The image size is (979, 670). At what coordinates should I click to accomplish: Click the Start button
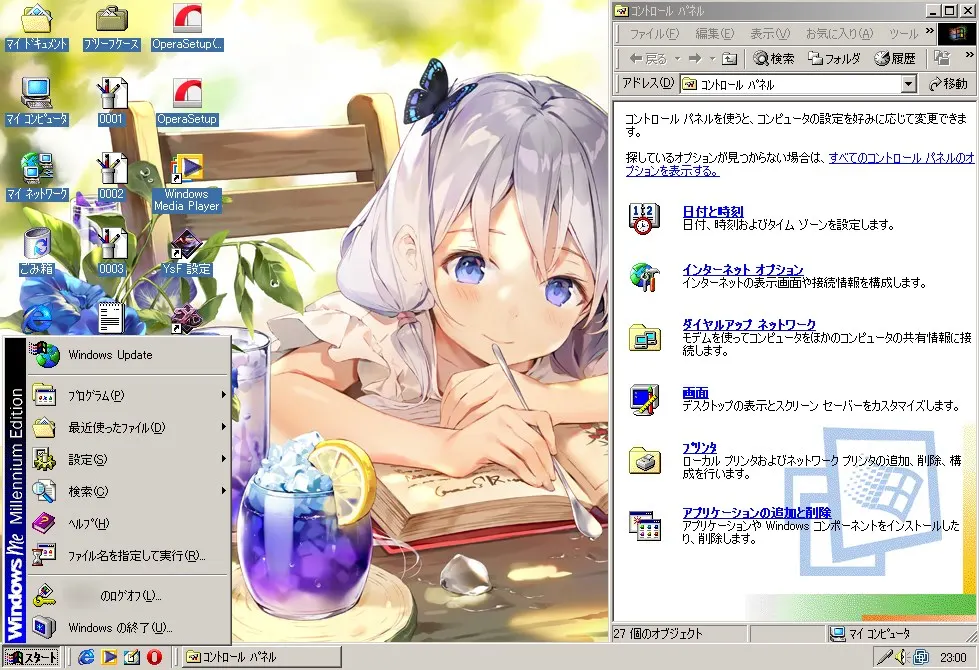click(32, 657)
